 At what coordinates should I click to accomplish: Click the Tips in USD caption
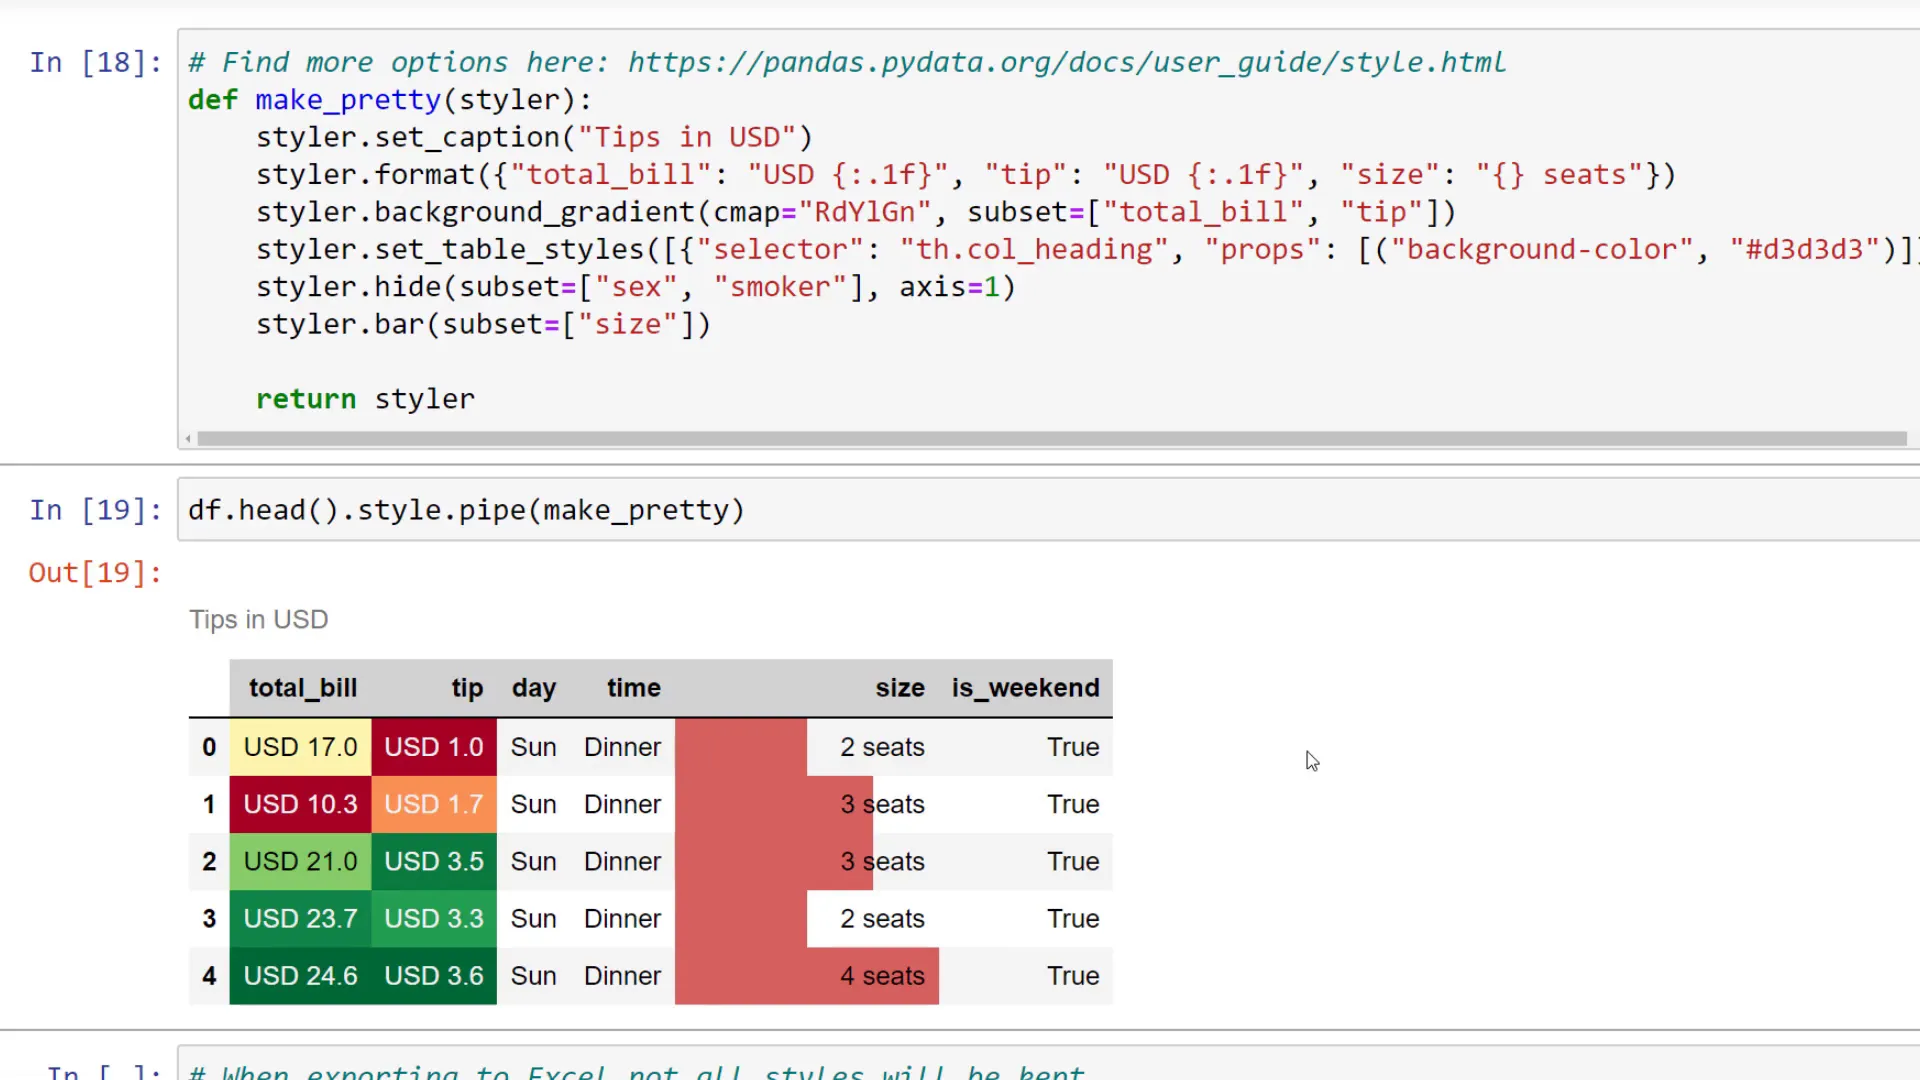tap(259, 619)
